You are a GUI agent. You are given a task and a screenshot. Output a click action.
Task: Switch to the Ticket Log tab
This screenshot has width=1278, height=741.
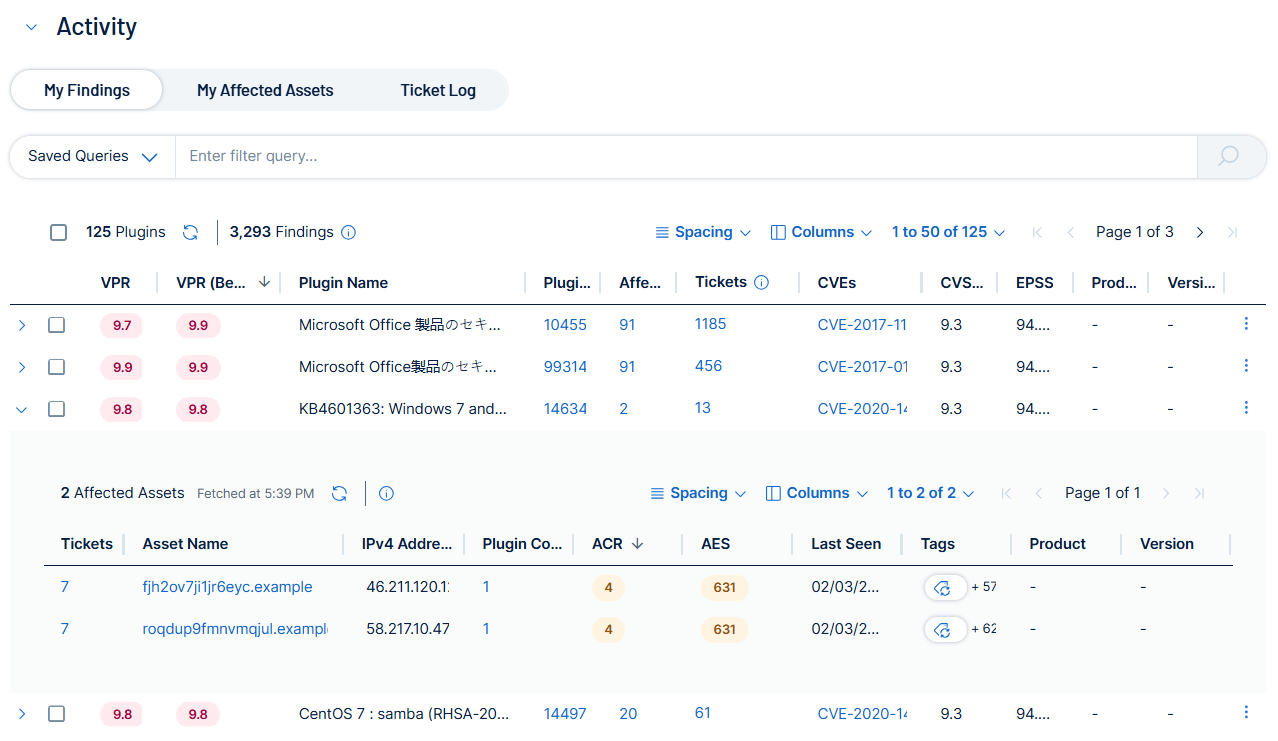(438, 90)
